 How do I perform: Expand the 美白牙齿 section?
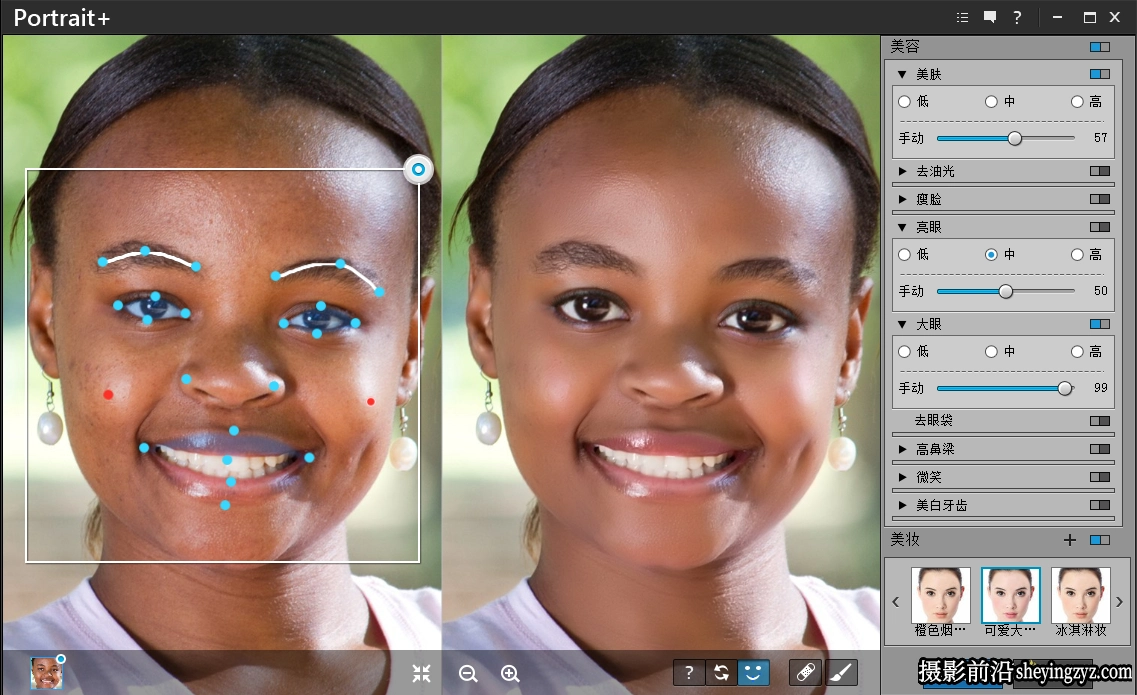pos(902,505)
